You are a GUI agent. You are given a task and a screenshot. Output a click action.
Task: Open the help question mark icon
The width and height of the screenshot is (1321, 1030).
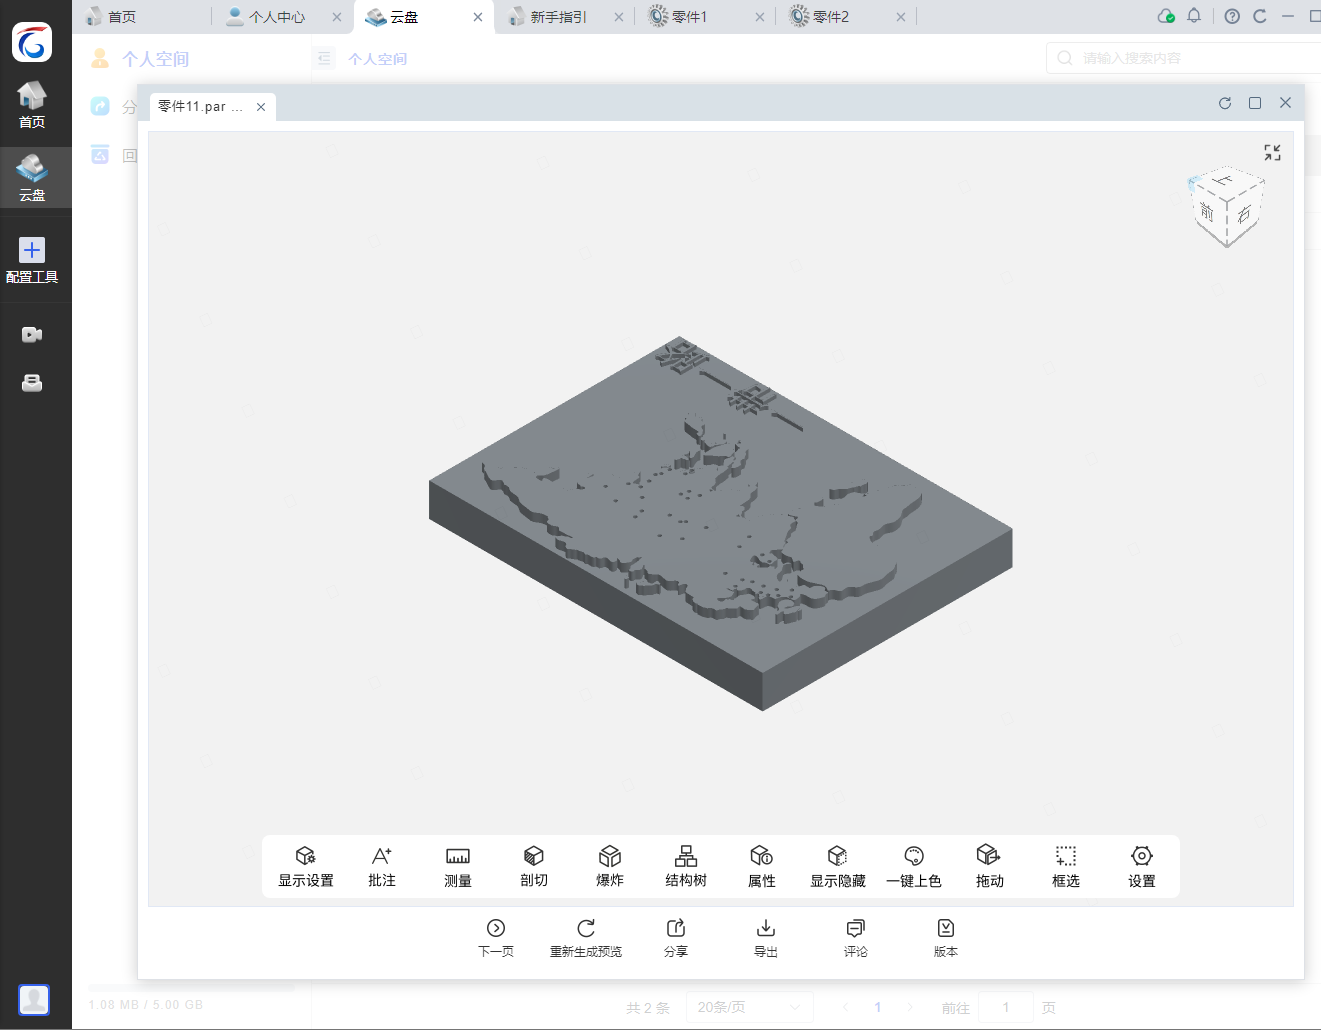[x=1232, y=16]
